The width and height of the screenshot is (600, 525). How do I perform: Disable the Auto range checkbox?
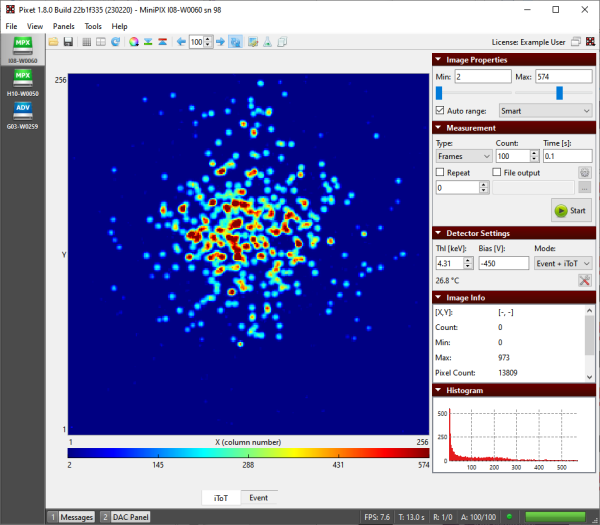click(441, 111)
